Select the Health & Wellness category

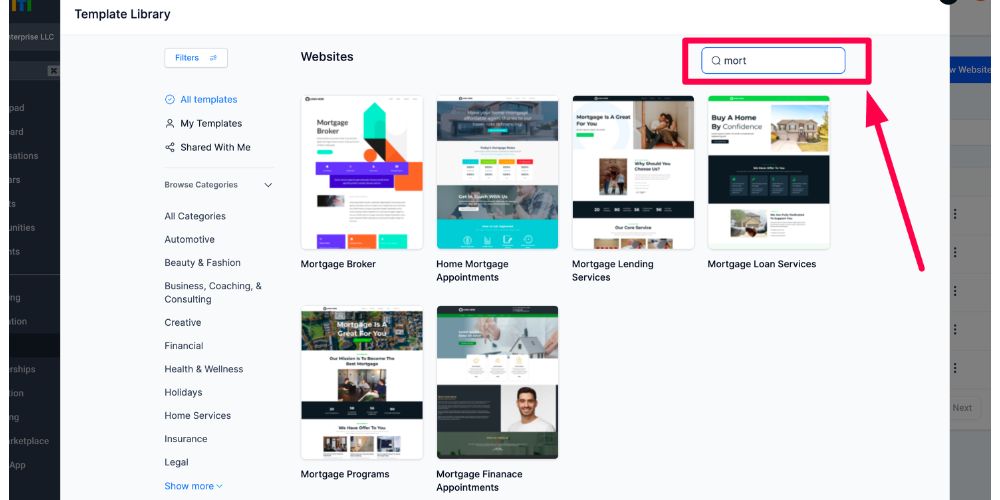pyautogui.click(x=203, y=369)
